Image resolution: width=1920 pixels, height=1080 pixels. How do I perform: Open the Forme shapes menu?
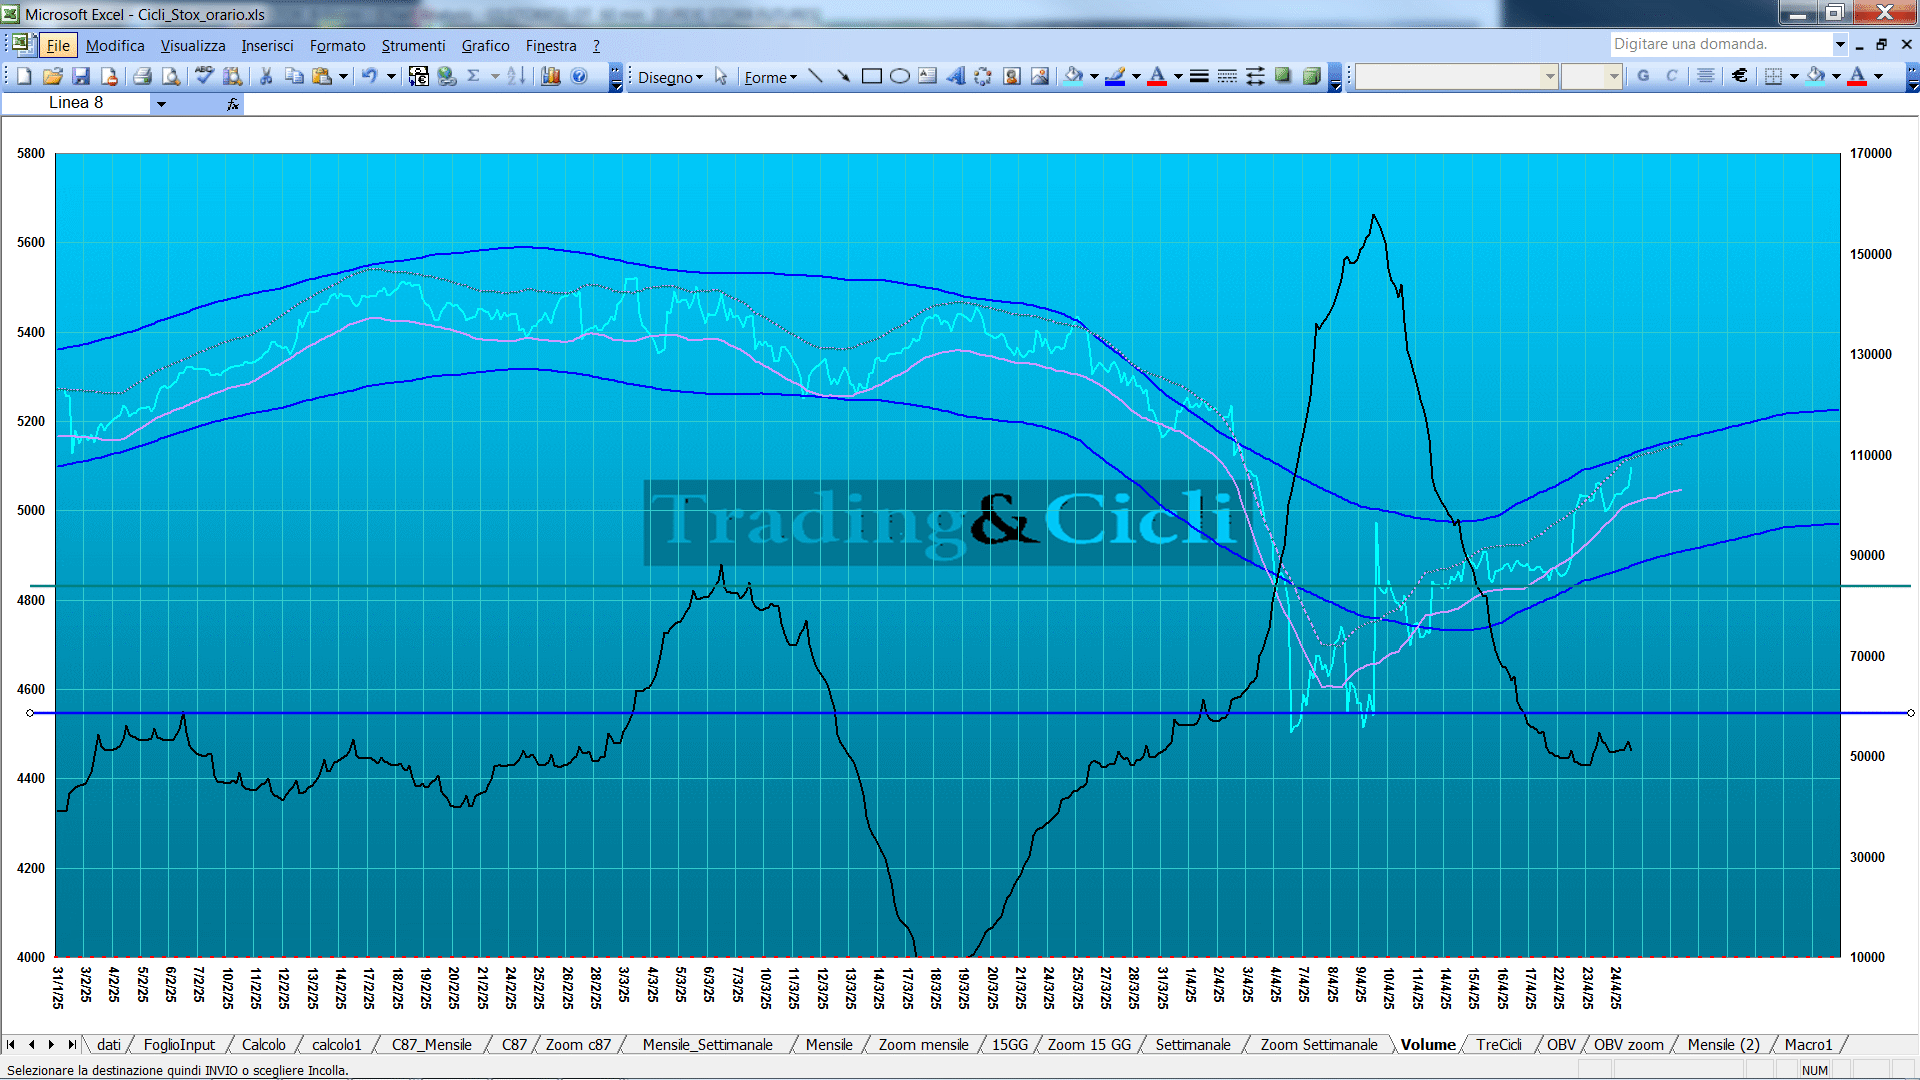click(x=770, y=77)
